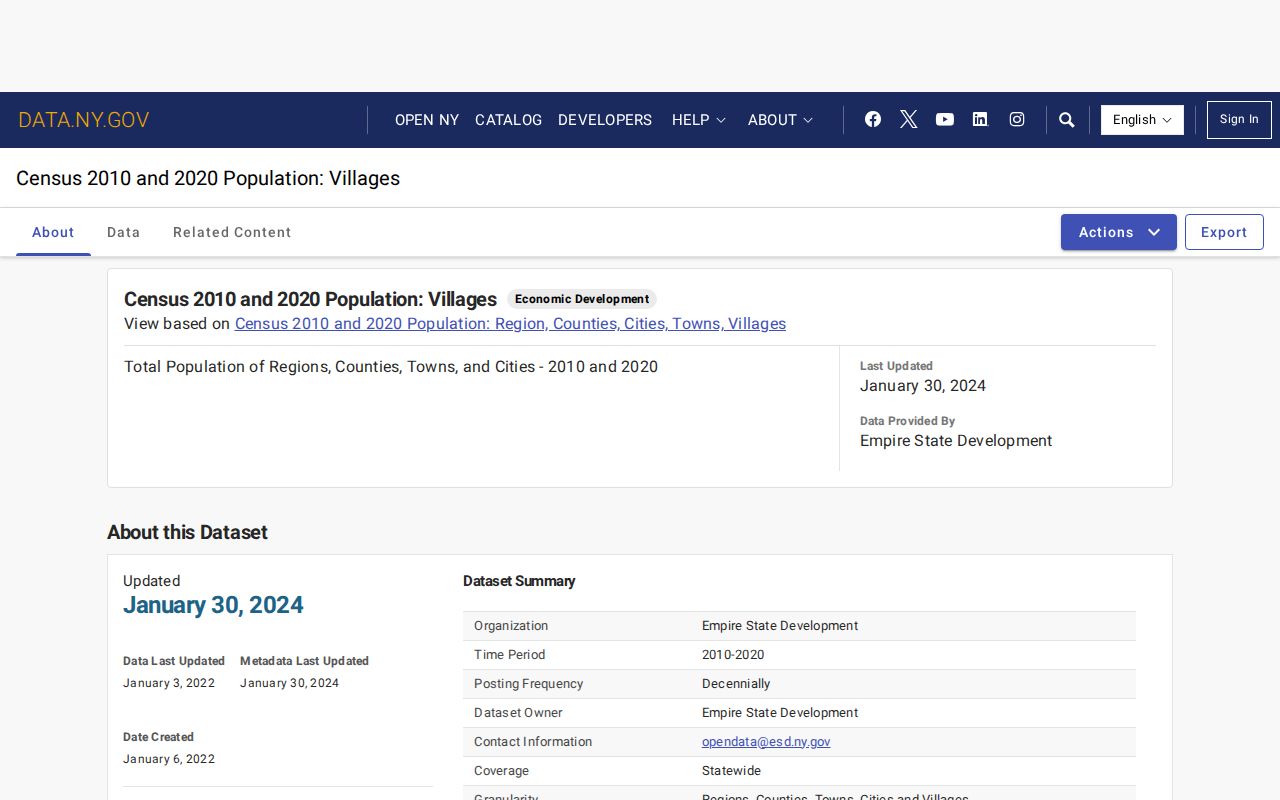This screenshot has width=1280, height=800.
Task: Open the OPEN NY menu item
Action: click(x=427, y=120)
